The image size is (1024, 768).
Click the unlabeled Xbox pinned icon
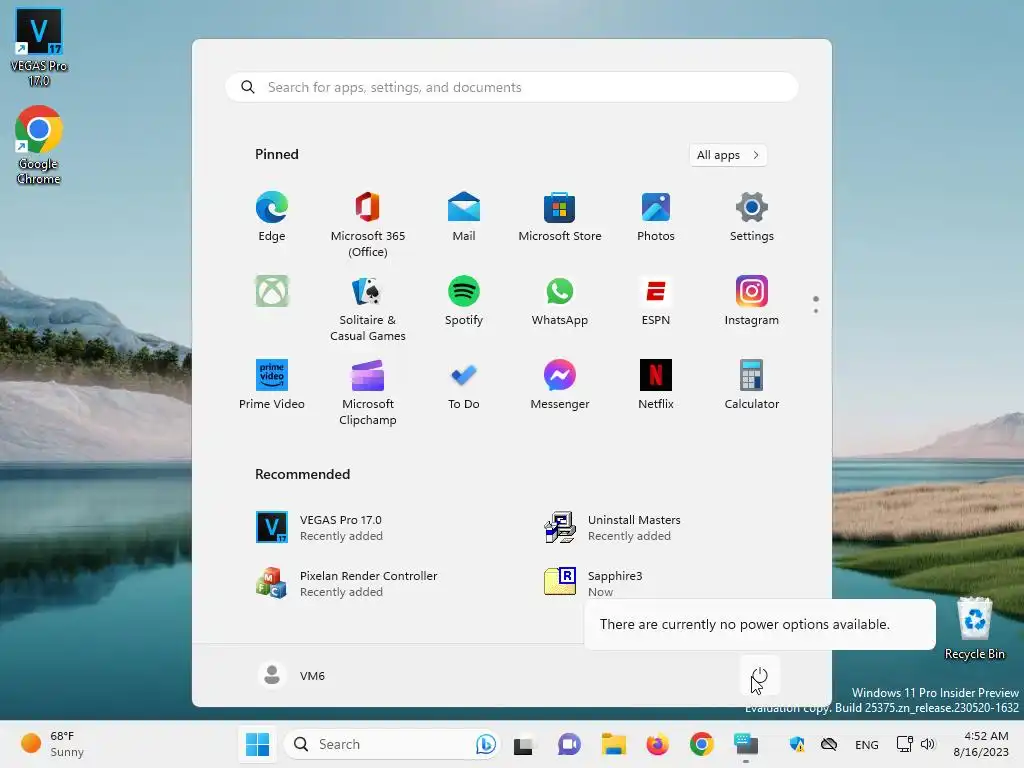click(x=272, y=291)
